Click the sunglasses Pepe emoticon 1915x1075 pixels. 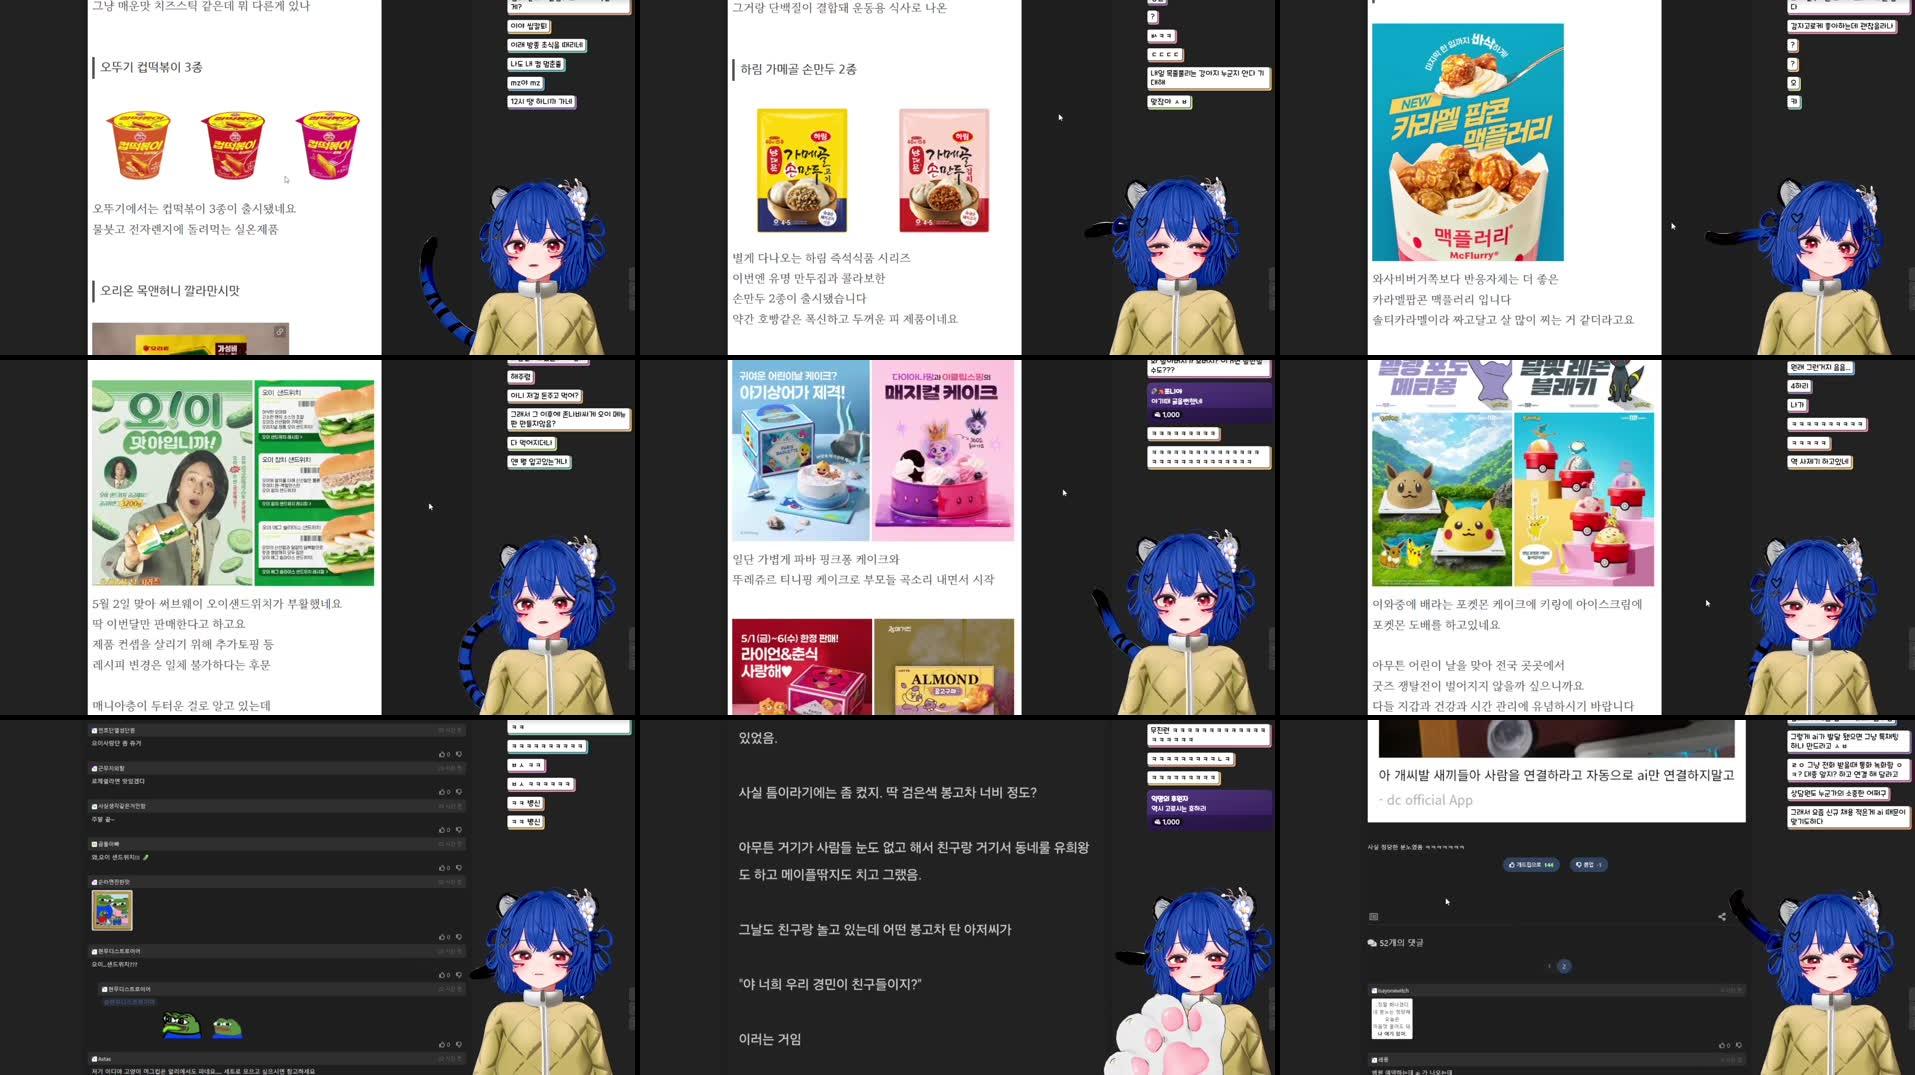[x=181, y=1025]
